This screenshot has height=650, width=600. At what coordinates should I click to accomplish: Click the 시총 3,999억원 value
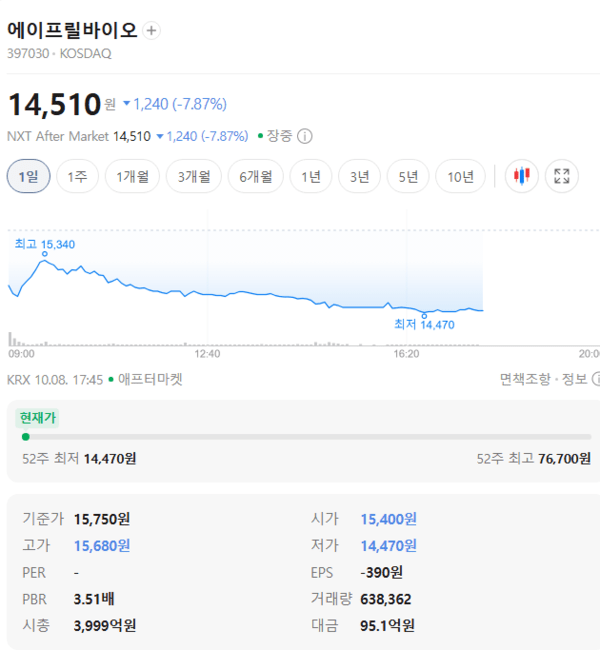[105, 626]
